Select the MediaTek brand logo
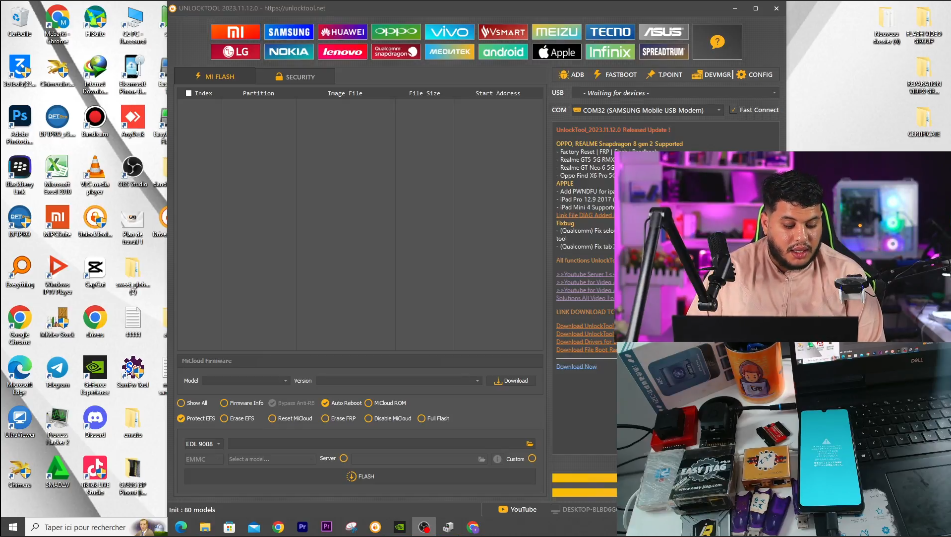The height and width of the screenshot is (537, 951). (x=449, y=52)
